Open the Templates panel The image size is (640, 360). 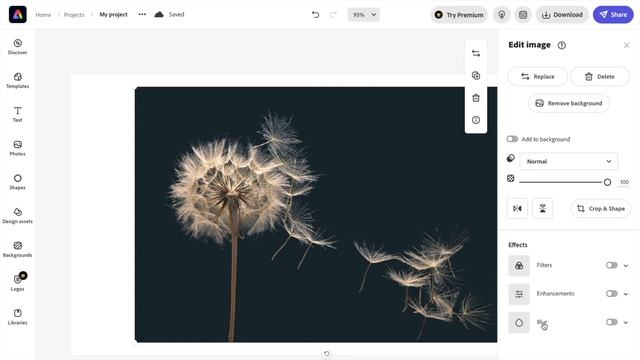(18, 80)
